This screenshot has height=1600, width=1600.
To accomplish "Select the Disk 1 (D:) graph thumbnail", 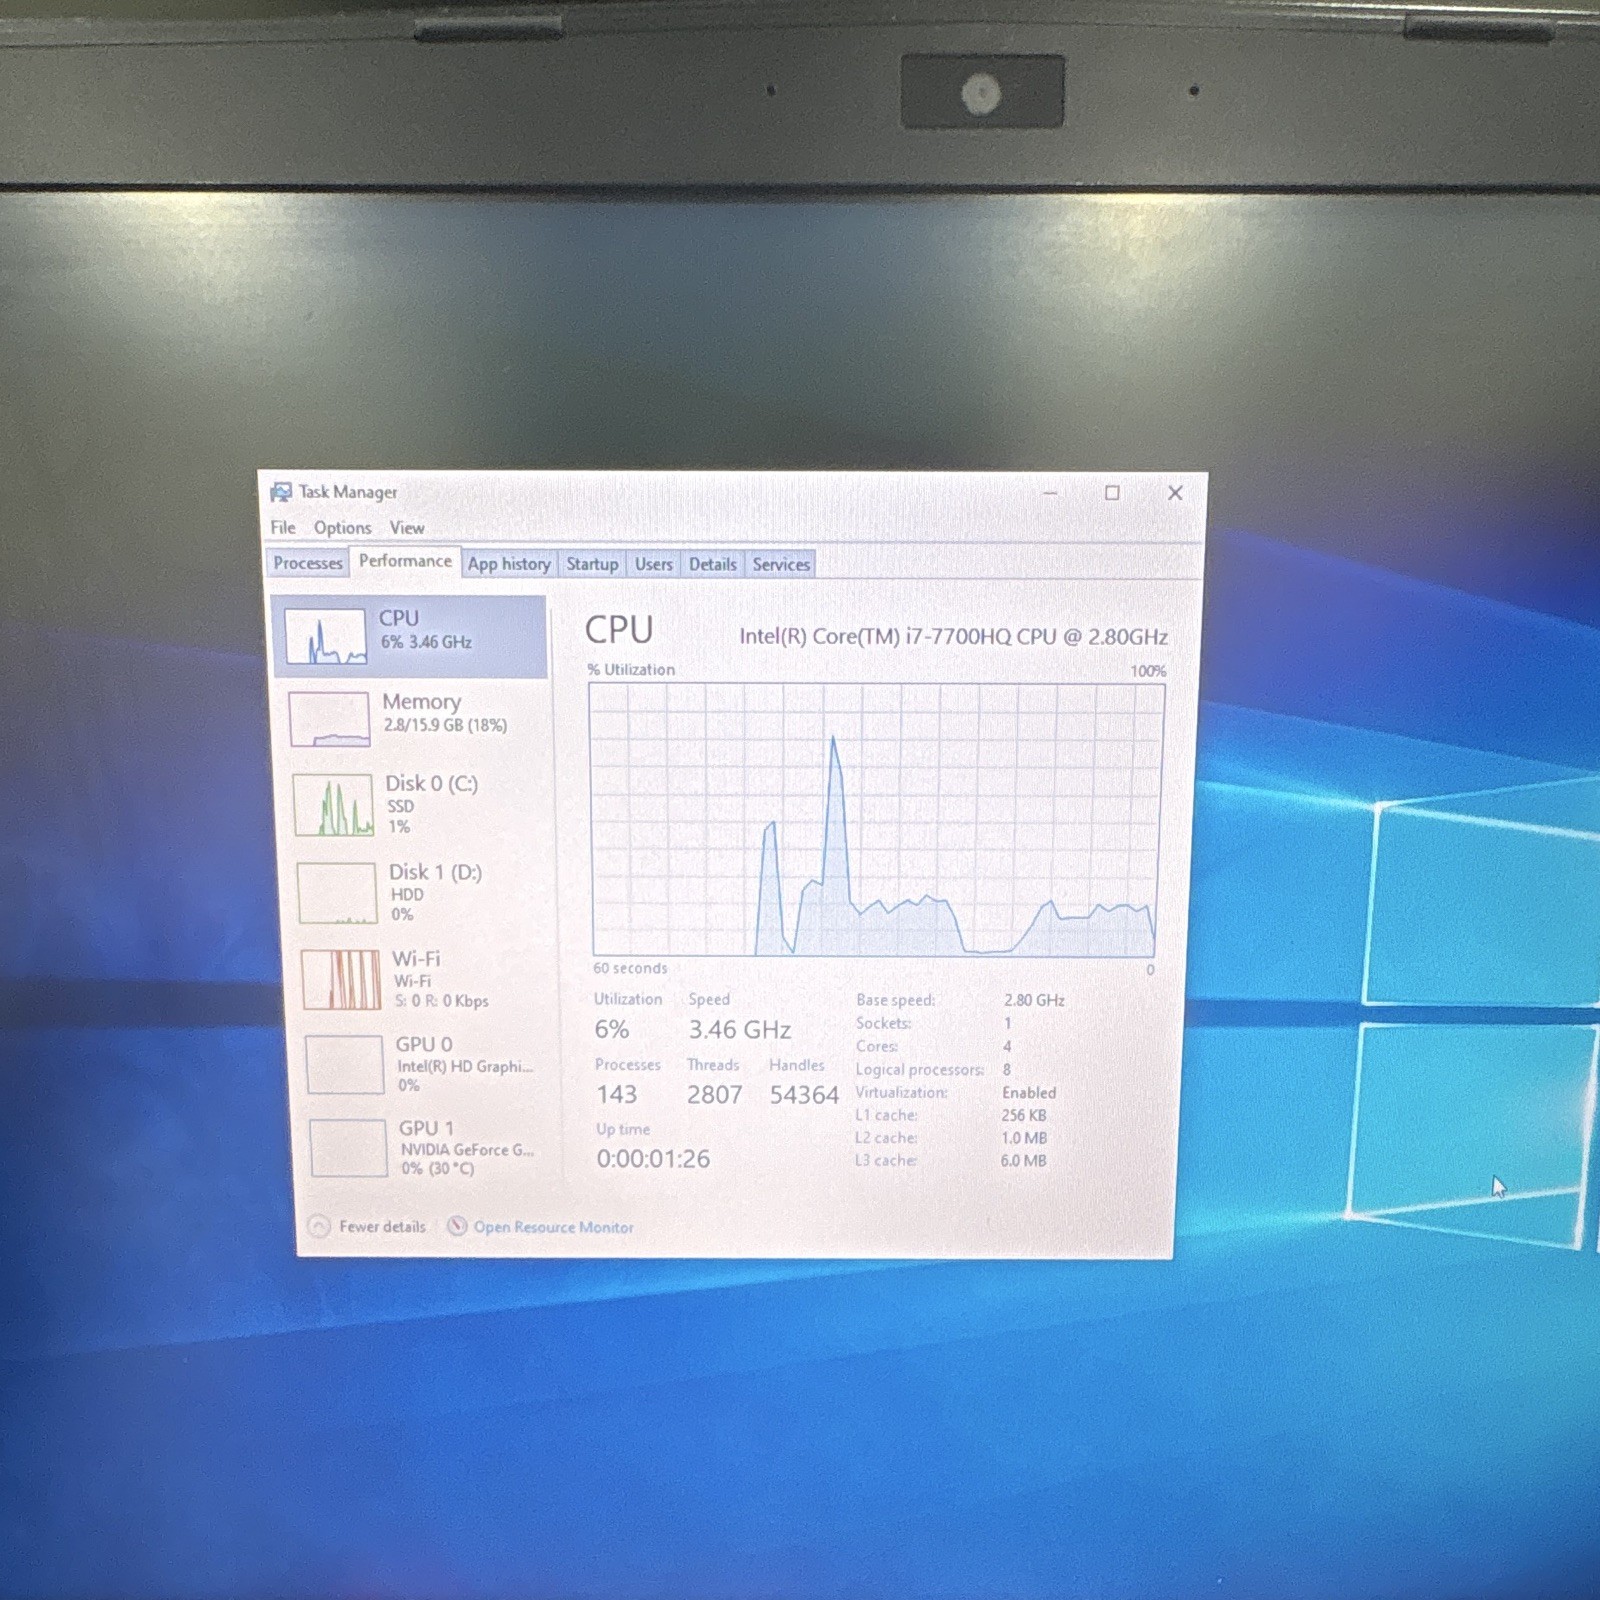I will [x=337, y=893].
